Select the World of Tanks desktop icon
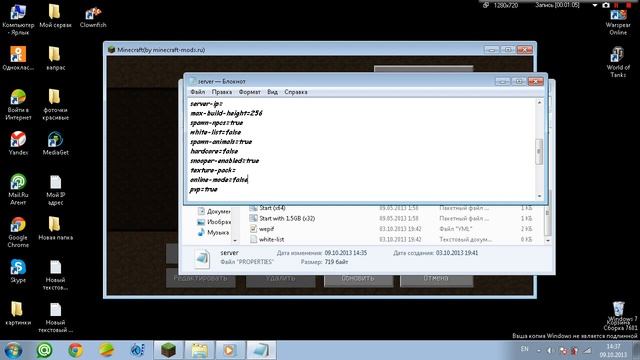The height and width of the screenshot is (360, 640). point(618,61)
